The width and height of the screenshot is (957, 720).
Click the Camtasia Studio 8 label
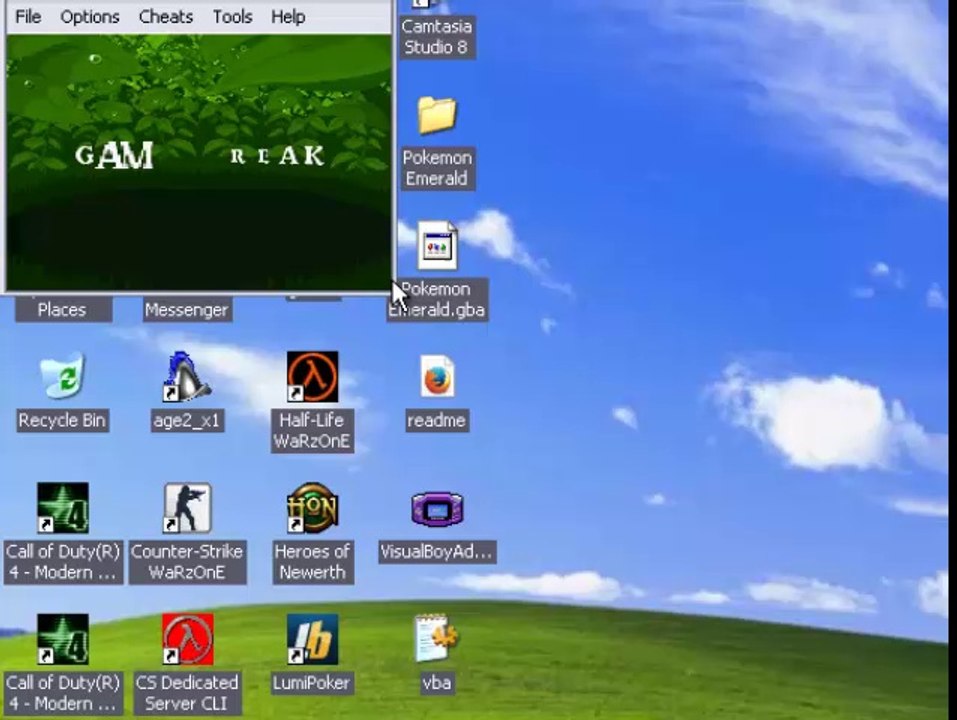[x=436, y=37]
